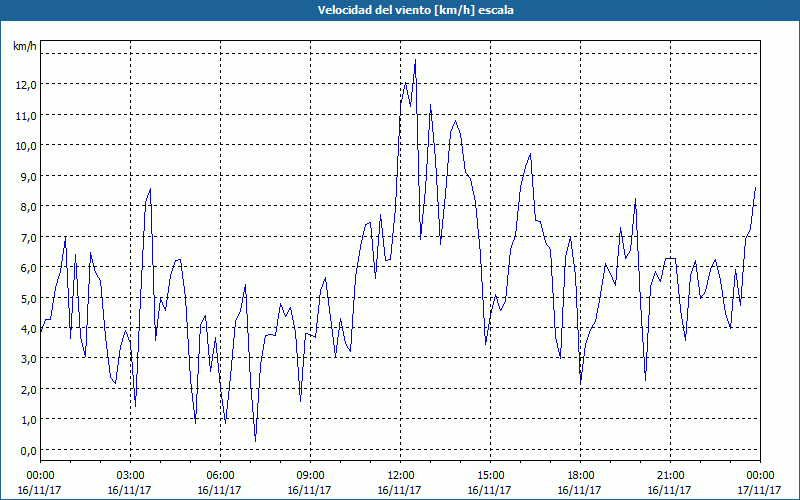This screenshot has height=500, width=800.
Task: Select the 10,0 y-axis label
Action: click(26, 146)
